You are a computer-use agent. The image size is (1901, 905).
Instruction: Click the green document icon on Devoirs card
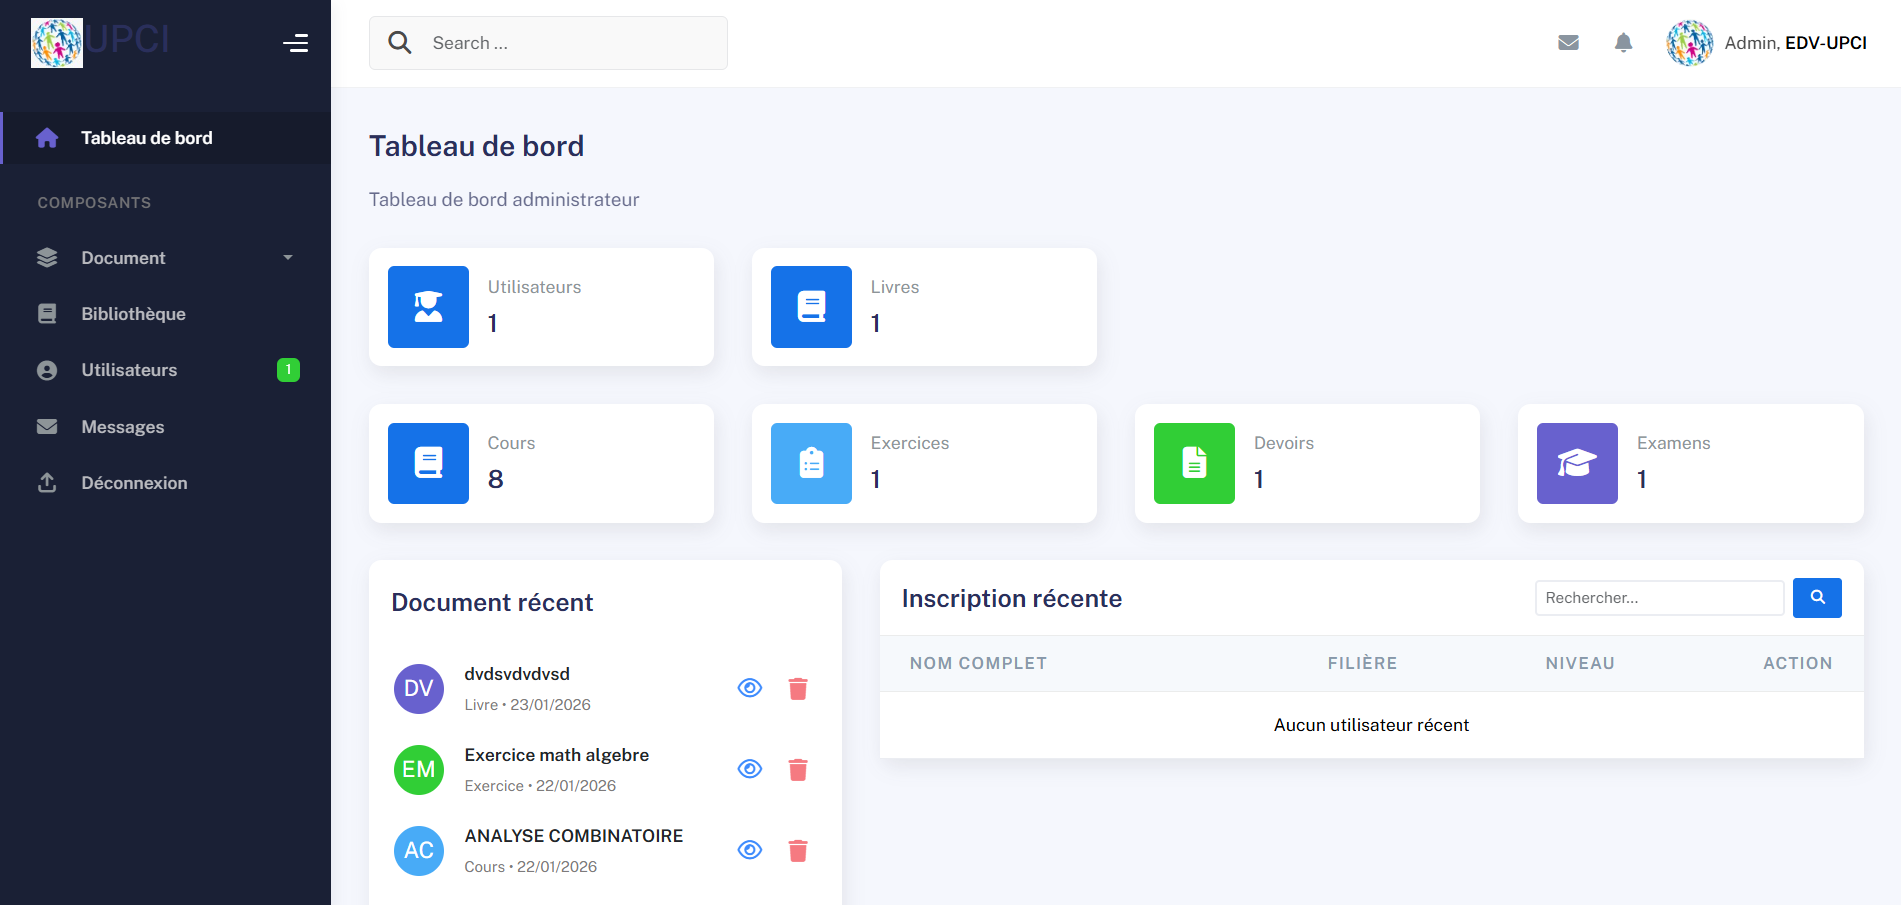[1194, 463]
